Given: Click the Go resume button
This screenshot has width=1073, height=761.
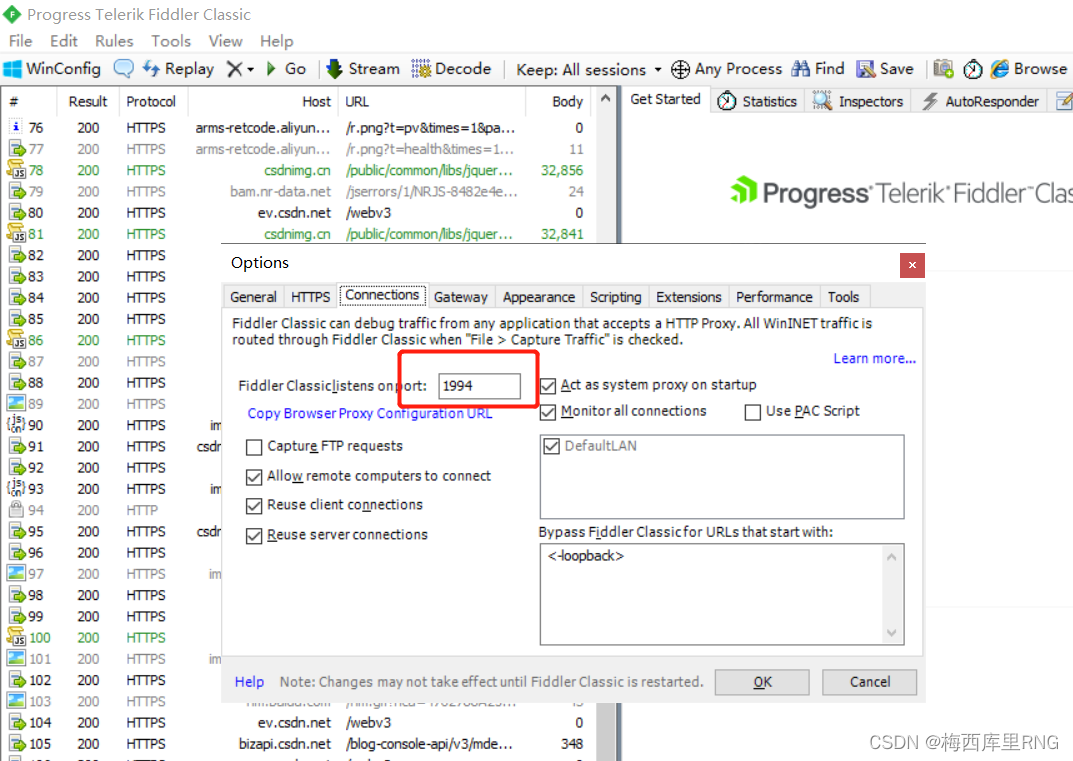Looking at the screenshot, I should tap(286, 69).
